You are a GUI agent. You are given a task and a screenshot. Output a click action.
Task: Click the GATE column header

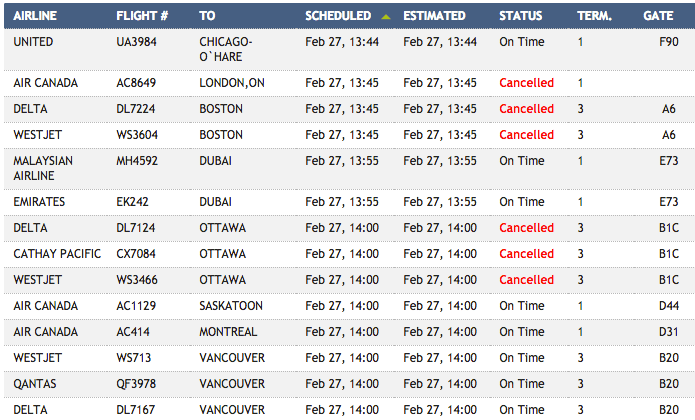[658, 16]
